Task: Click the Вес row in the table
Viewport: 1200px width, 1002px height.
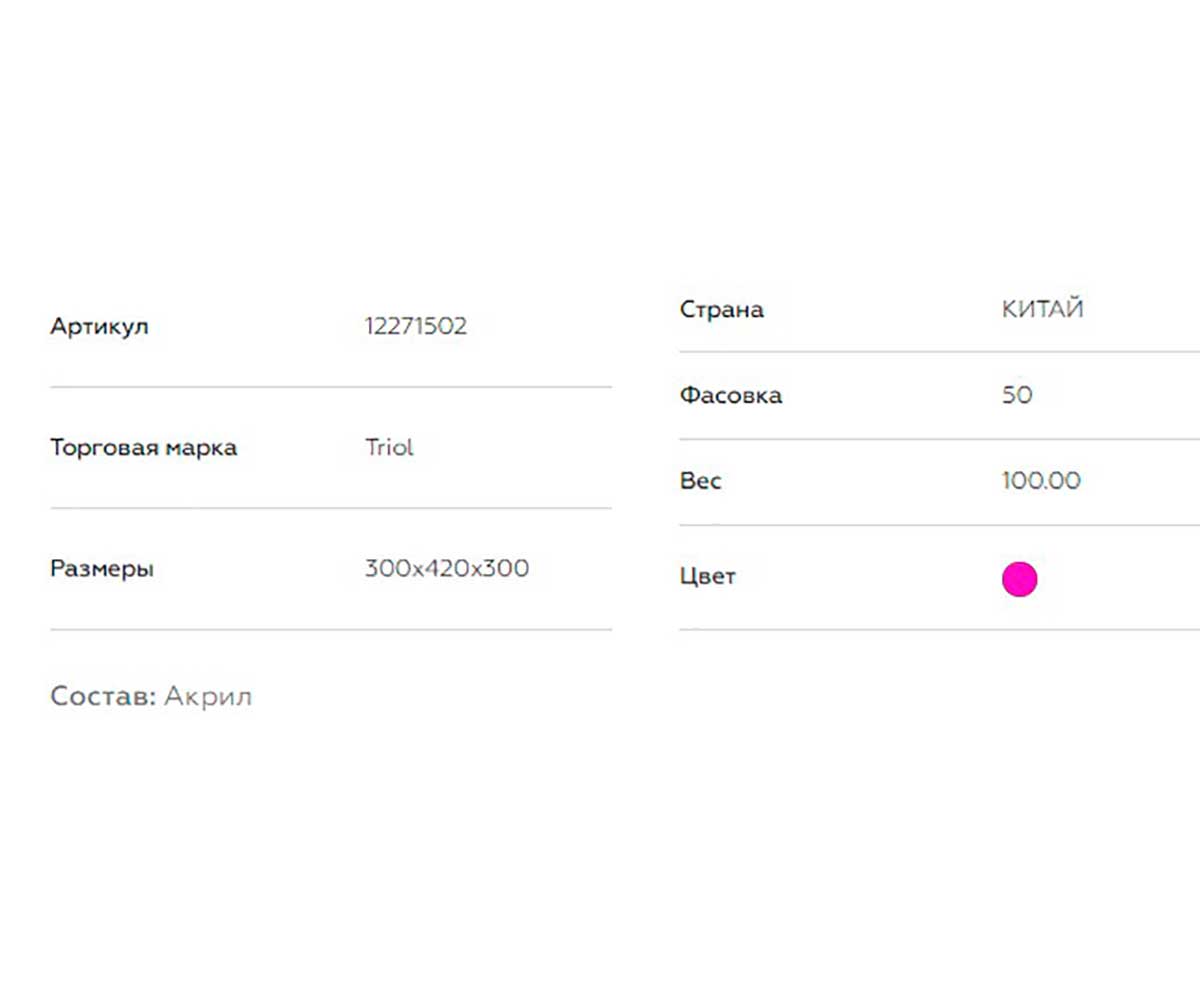Action: pos(939,481)
